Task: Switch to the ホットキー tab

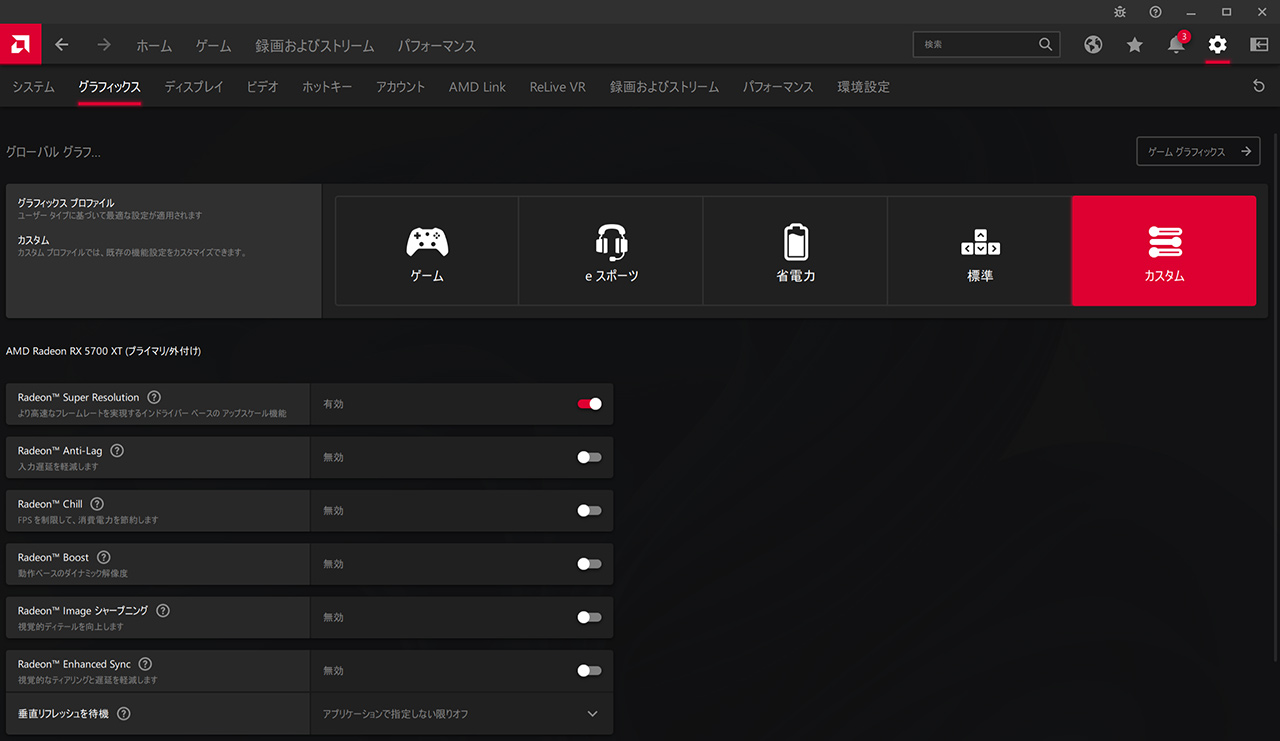Action: [327, 87]
